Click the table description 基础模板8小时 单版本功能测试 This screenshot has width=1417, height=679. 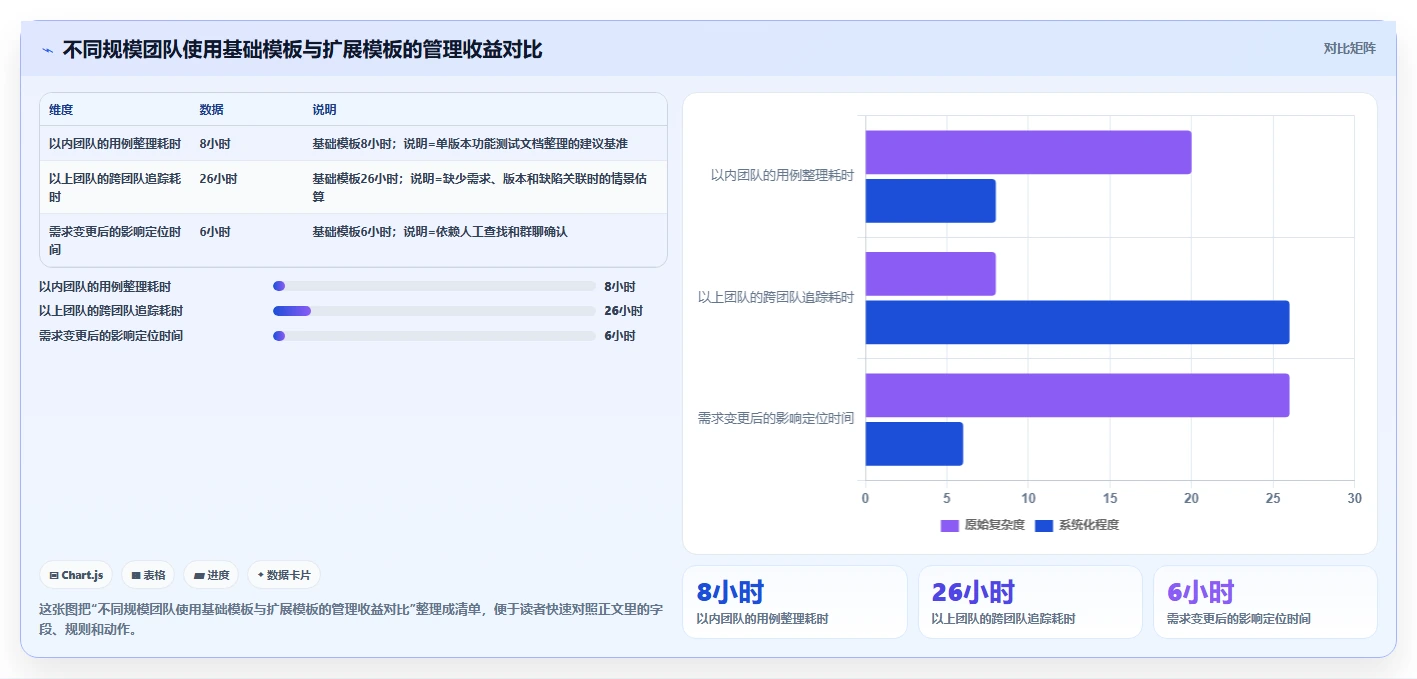tap(470, 144)
